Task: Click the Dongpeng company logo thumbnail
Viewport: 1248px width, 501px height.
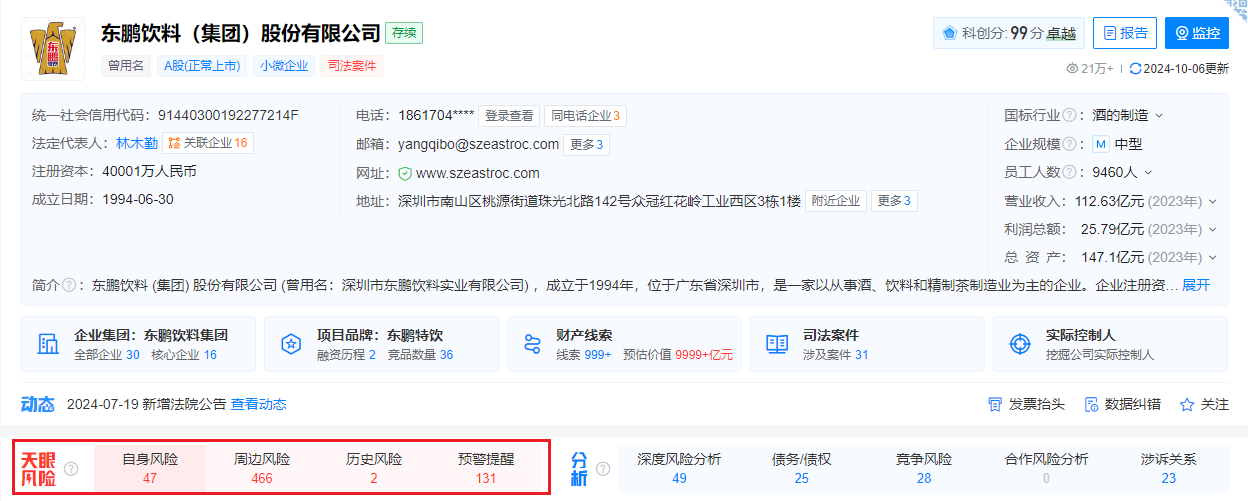Action: (x=52, y=49)
